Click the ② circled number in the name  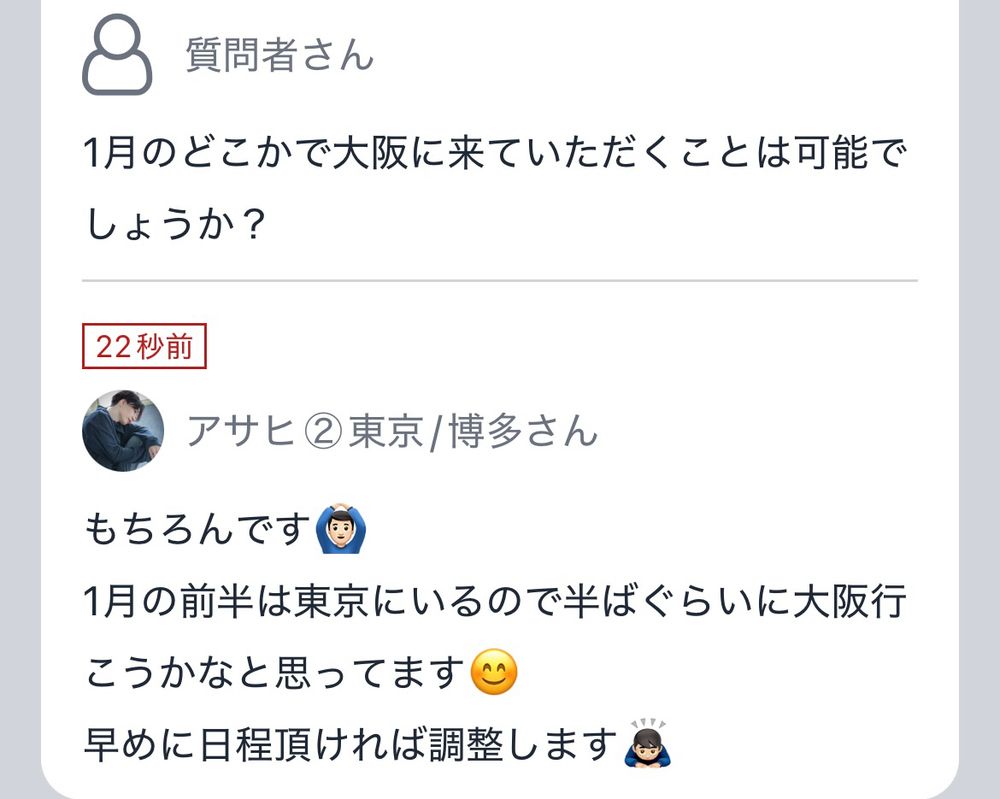[x=323, y=432]
